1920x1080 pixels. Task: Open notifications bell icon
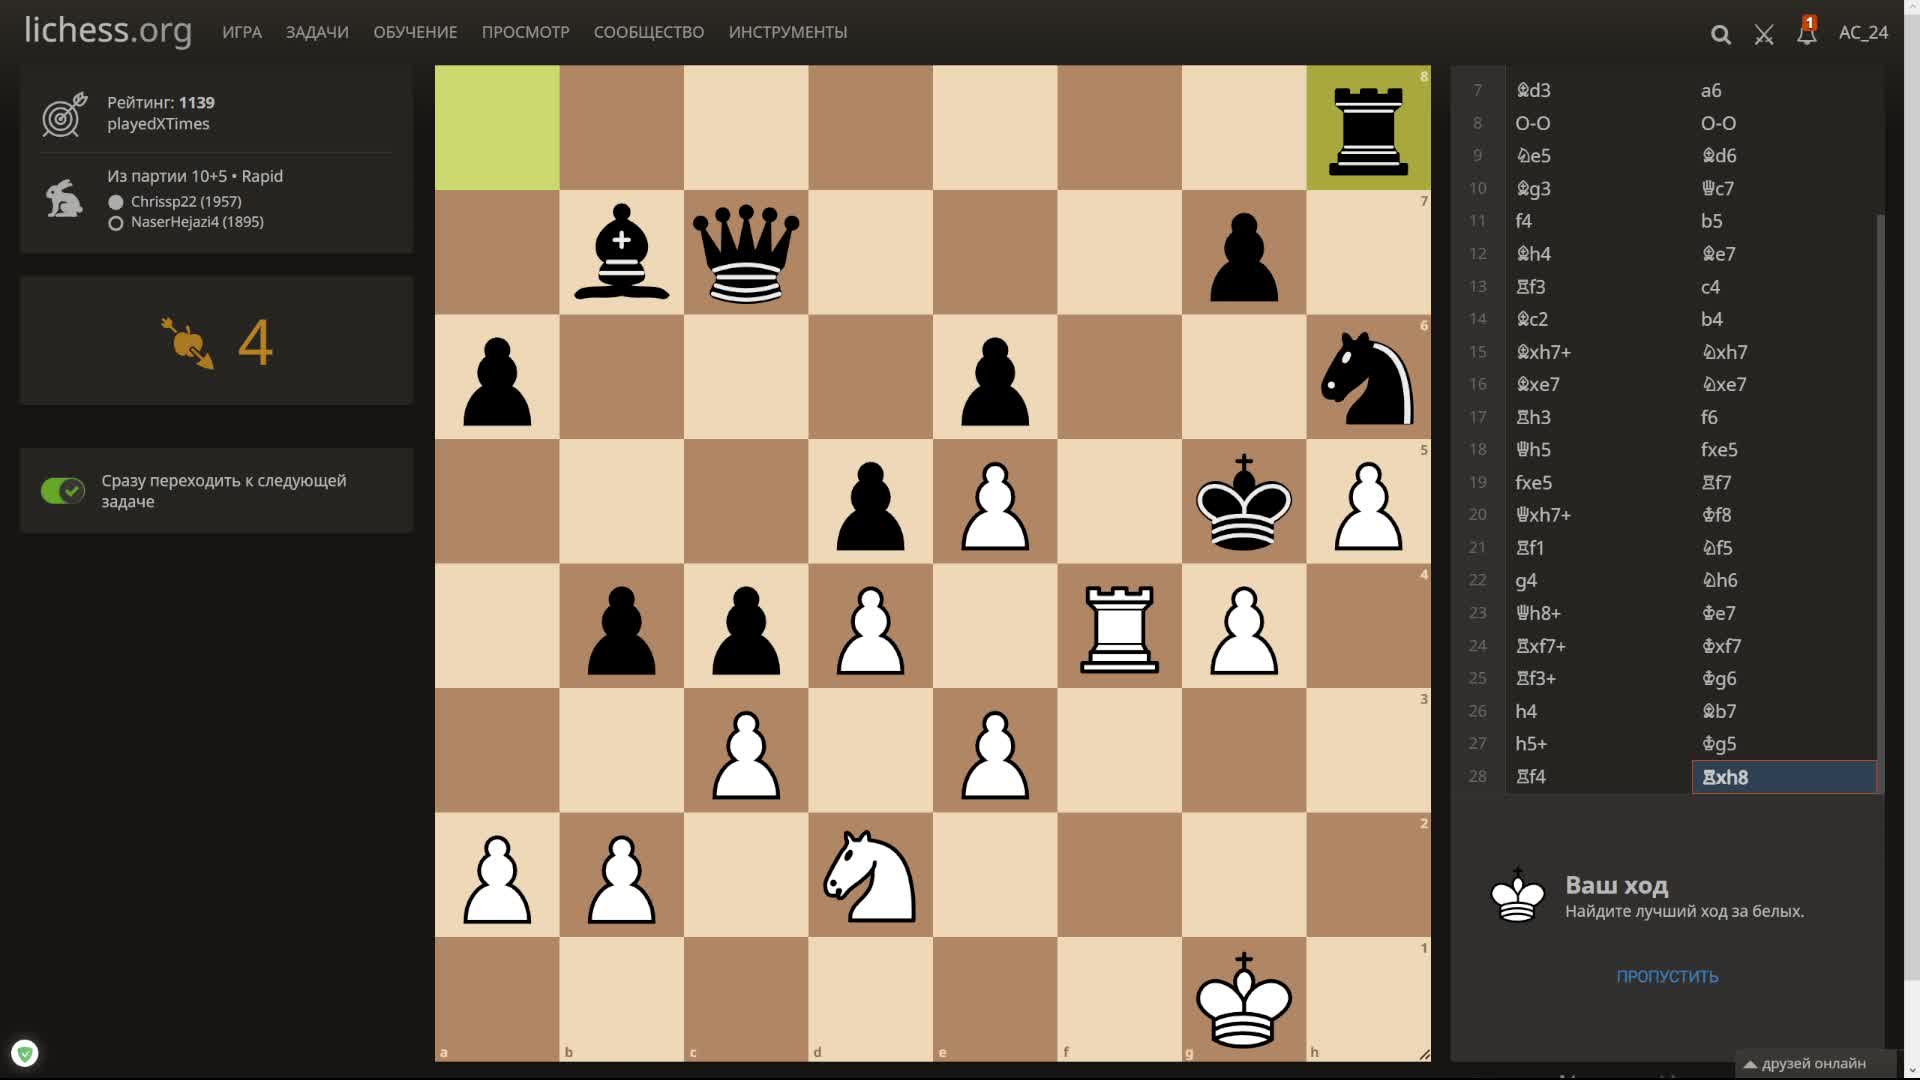[x=1806, y=34]
